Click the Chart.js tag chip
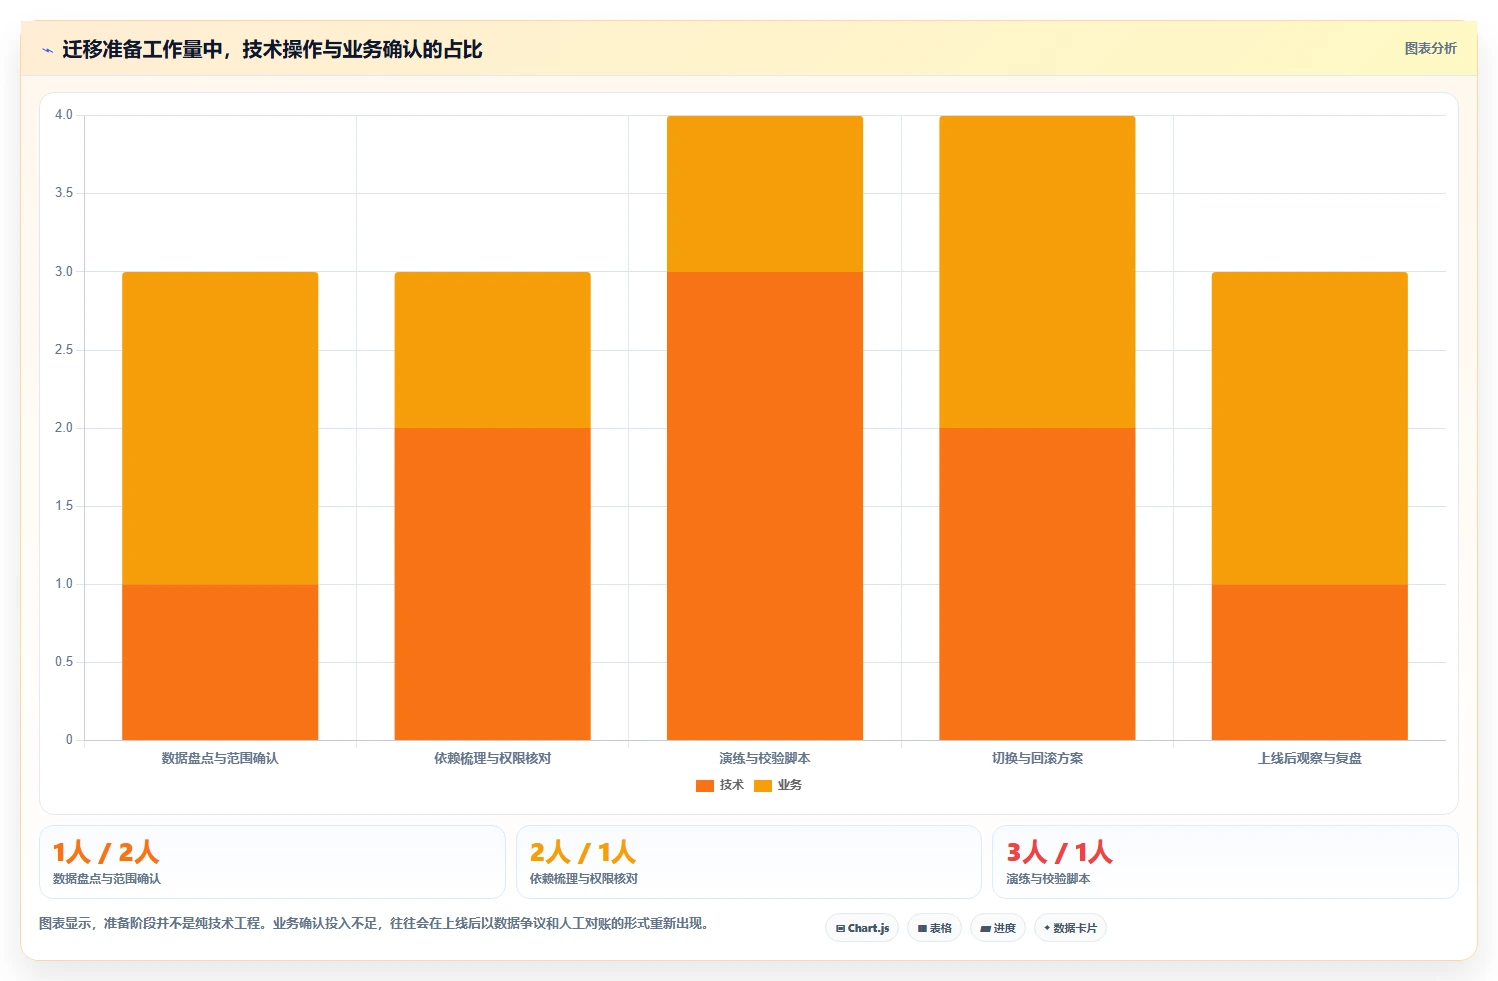1498x981 pixels. click(x=862, y=928)
